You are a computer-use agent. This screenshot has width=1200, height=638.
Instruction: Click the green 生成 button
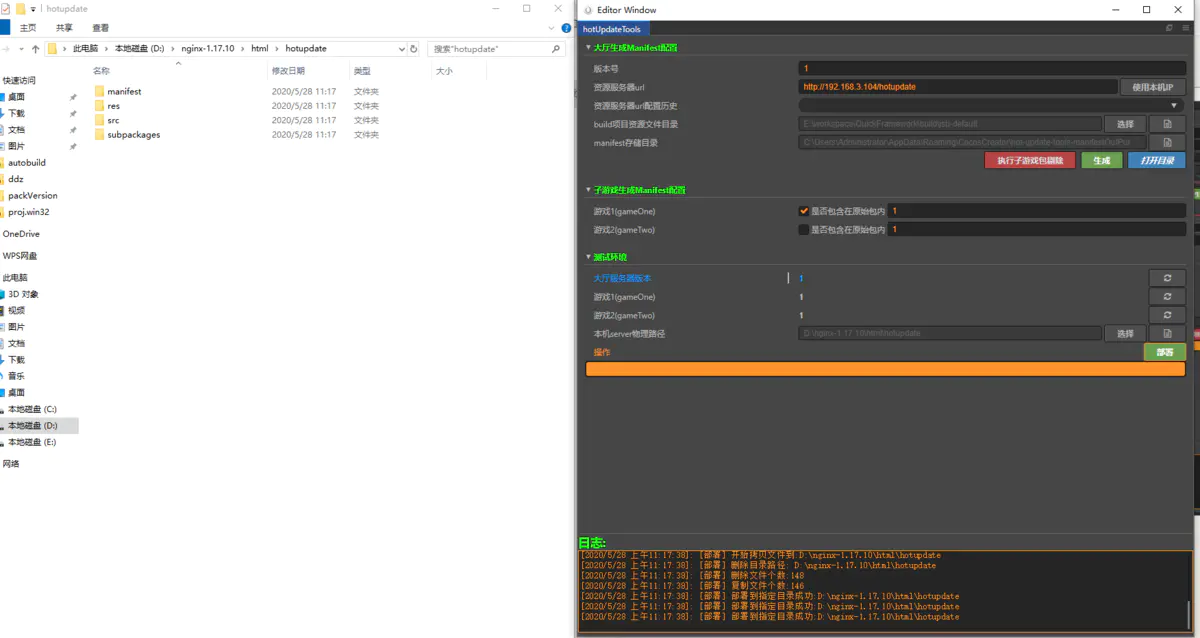[x=1101, y=161]
